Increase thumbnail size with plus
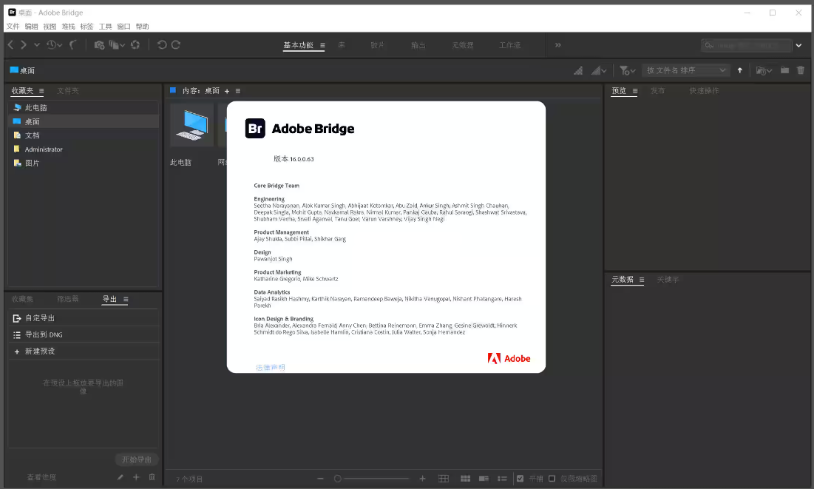 tap(423, 479)
